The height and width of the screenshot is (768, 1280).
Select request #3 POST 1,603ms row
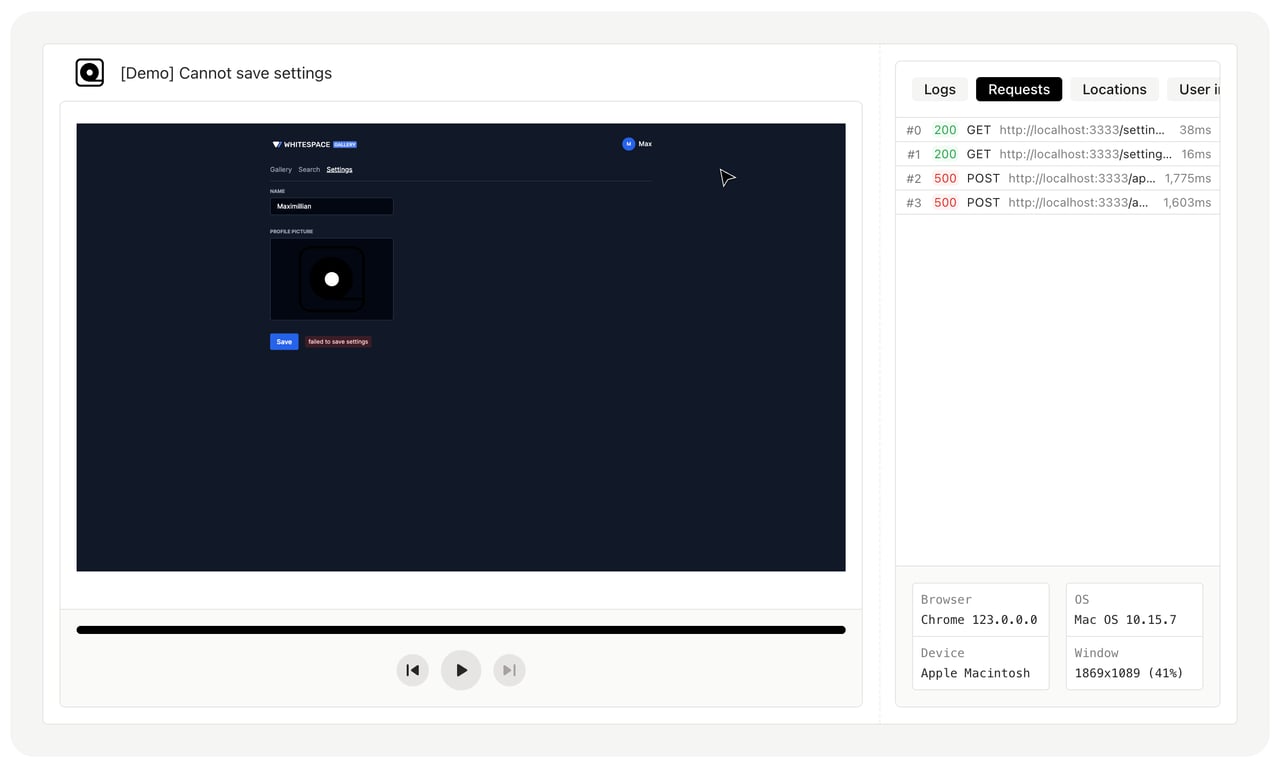(1058, 202)
